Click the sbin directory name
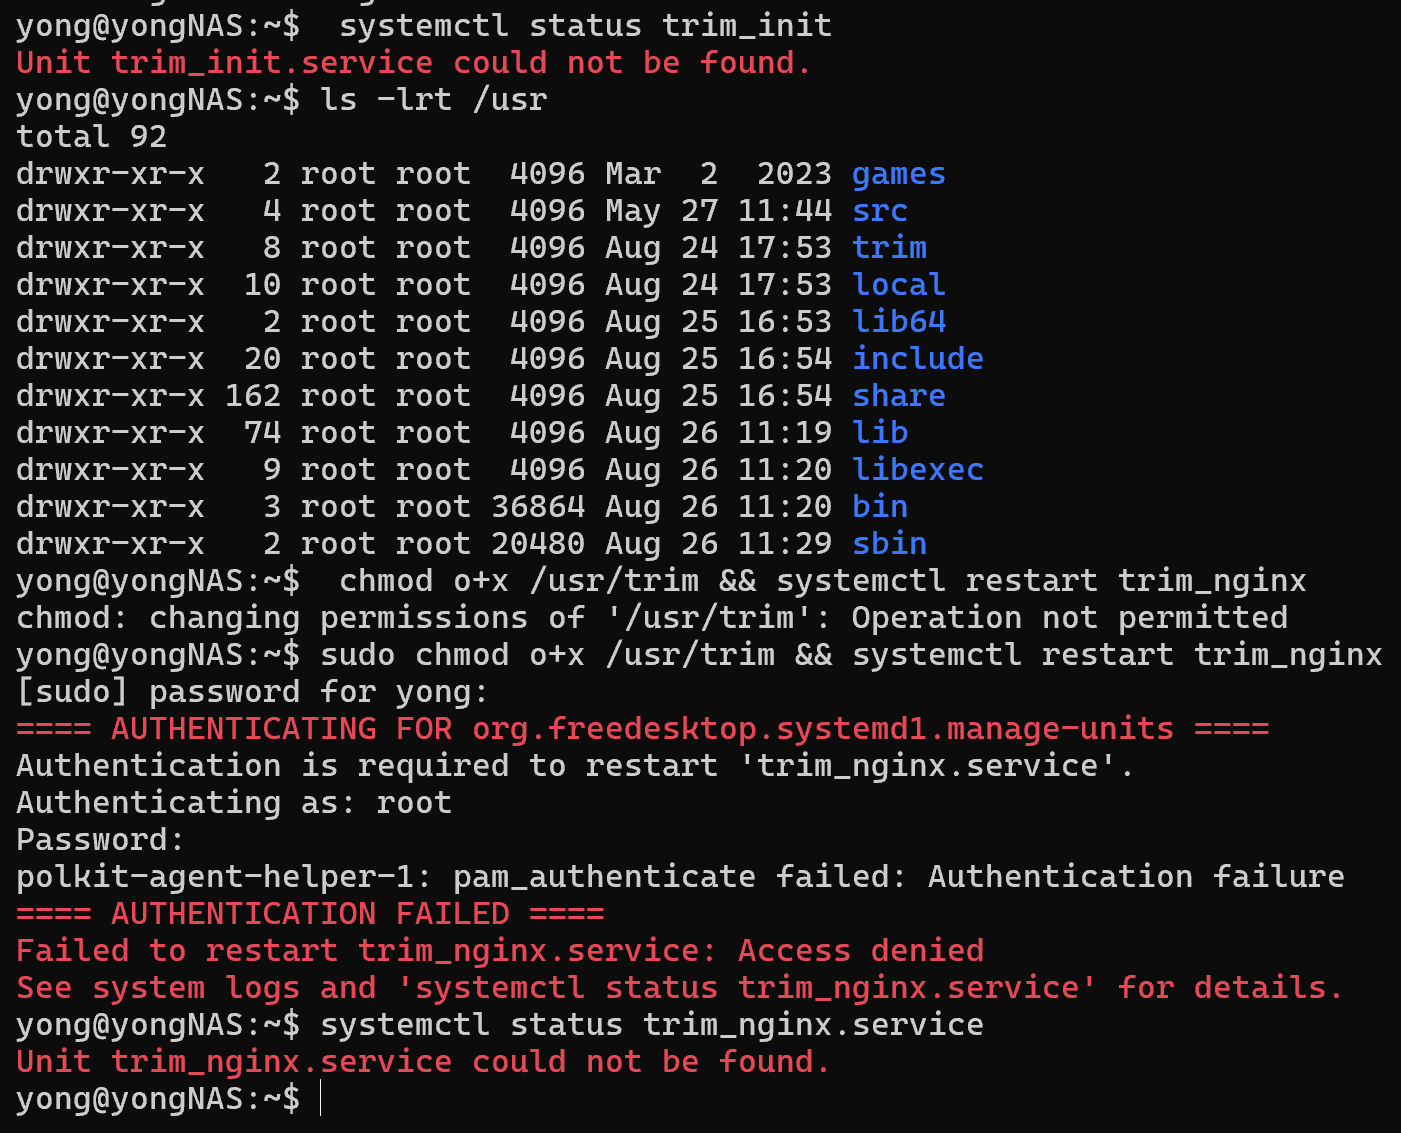Viewport: 1401px width, 1133px height. tap(889, 544)
